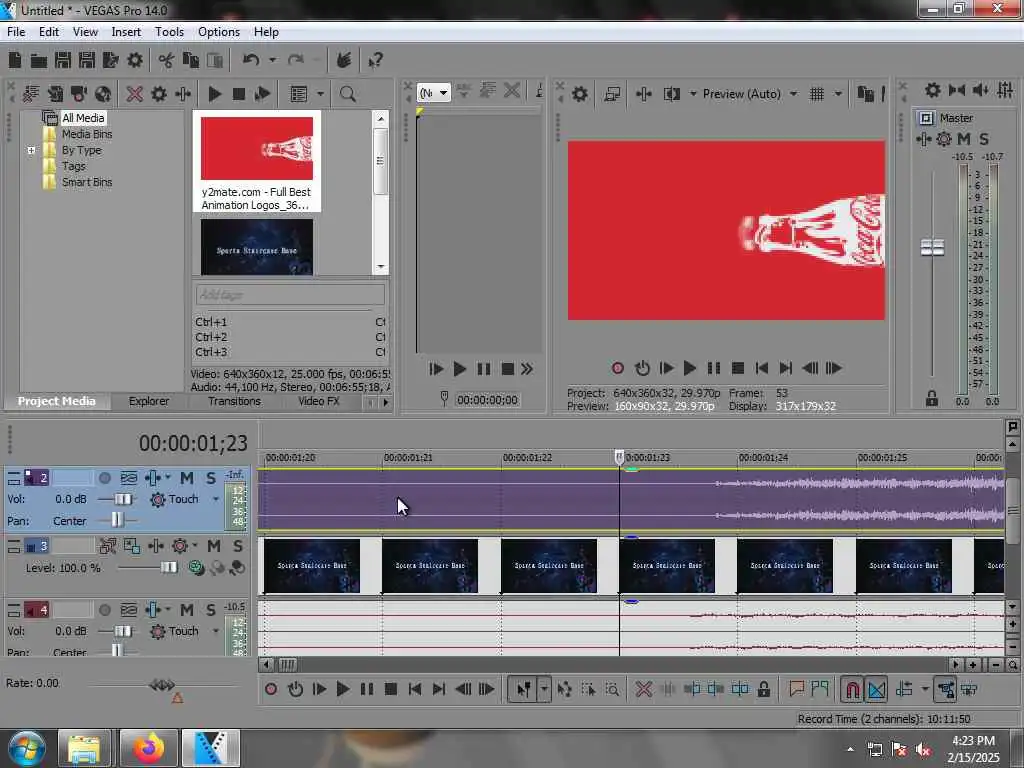Click Track Motion icon on track 3
1024x768 pixels.
[x=107, y=546]
